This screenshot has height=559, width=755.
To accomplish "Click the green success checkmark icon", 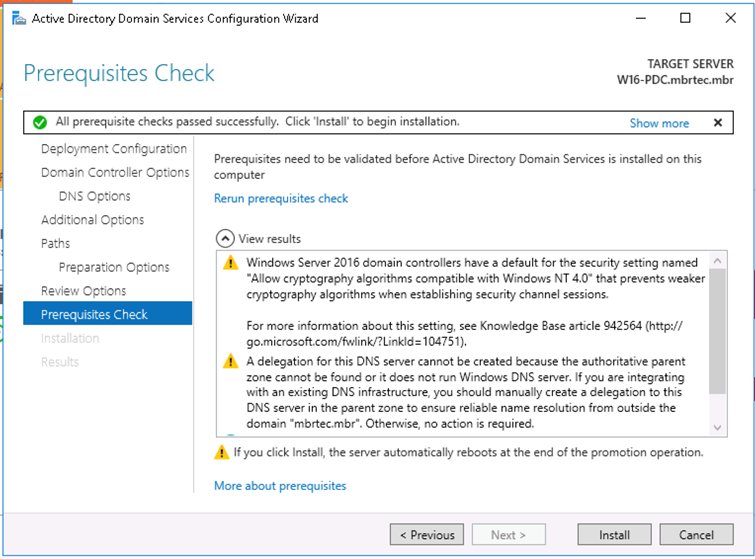I will 40,122.
